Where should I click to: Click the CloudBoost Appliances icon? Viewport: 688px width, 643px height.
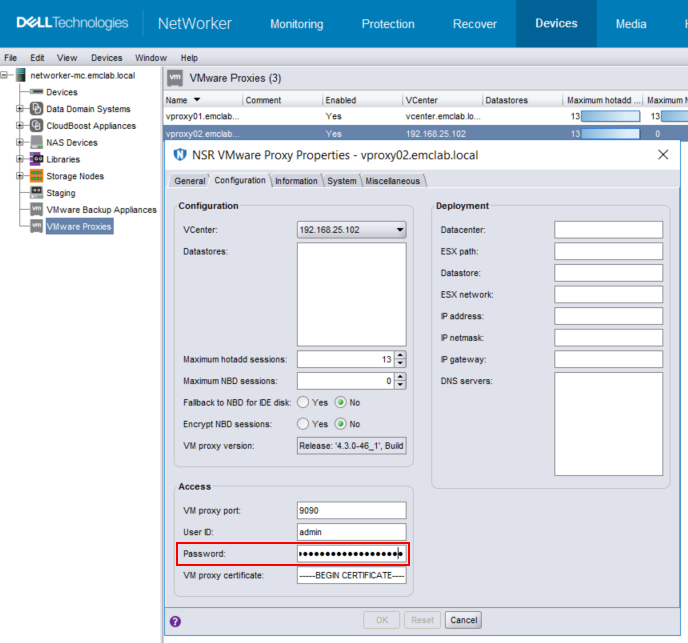click(36, 126)
